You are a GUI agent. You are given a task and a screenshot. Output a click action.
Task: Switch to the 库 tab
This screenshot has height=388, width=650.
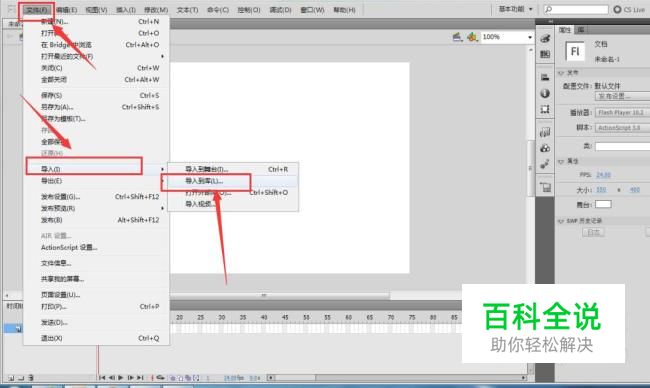click(581, 30)
